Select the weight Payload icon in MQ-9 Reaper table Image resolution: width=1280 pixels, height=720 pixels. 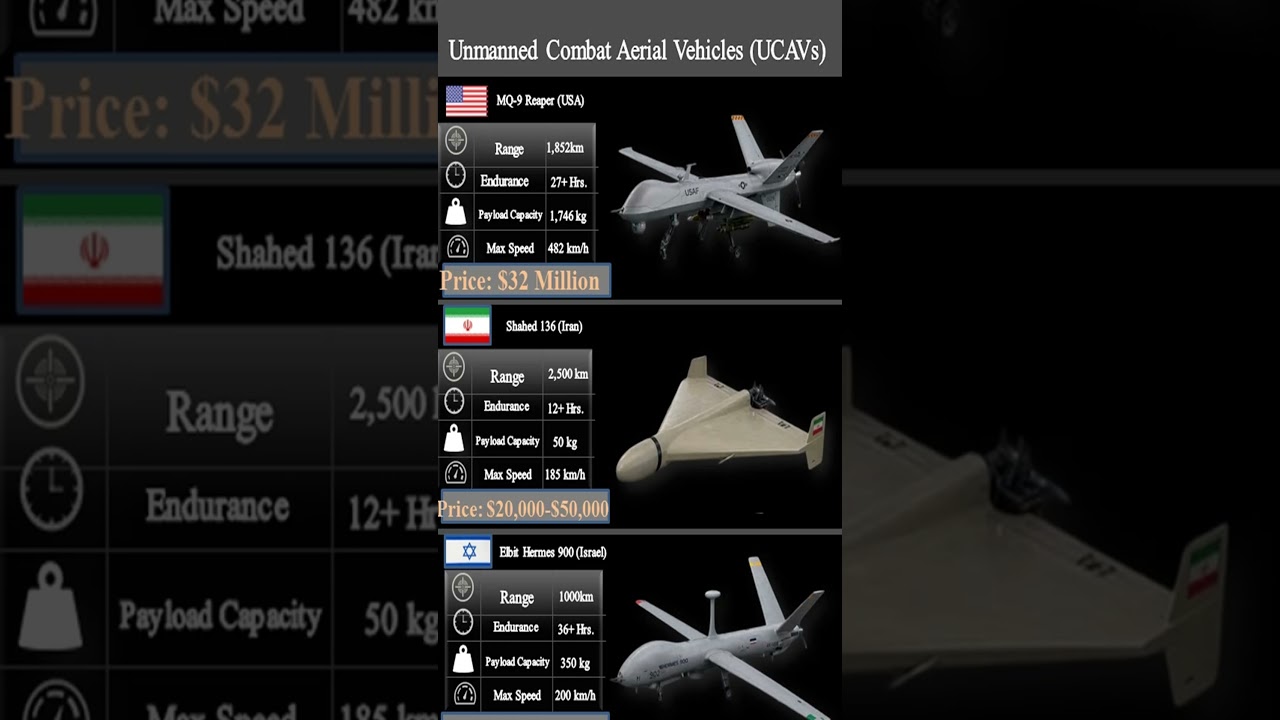456,212
